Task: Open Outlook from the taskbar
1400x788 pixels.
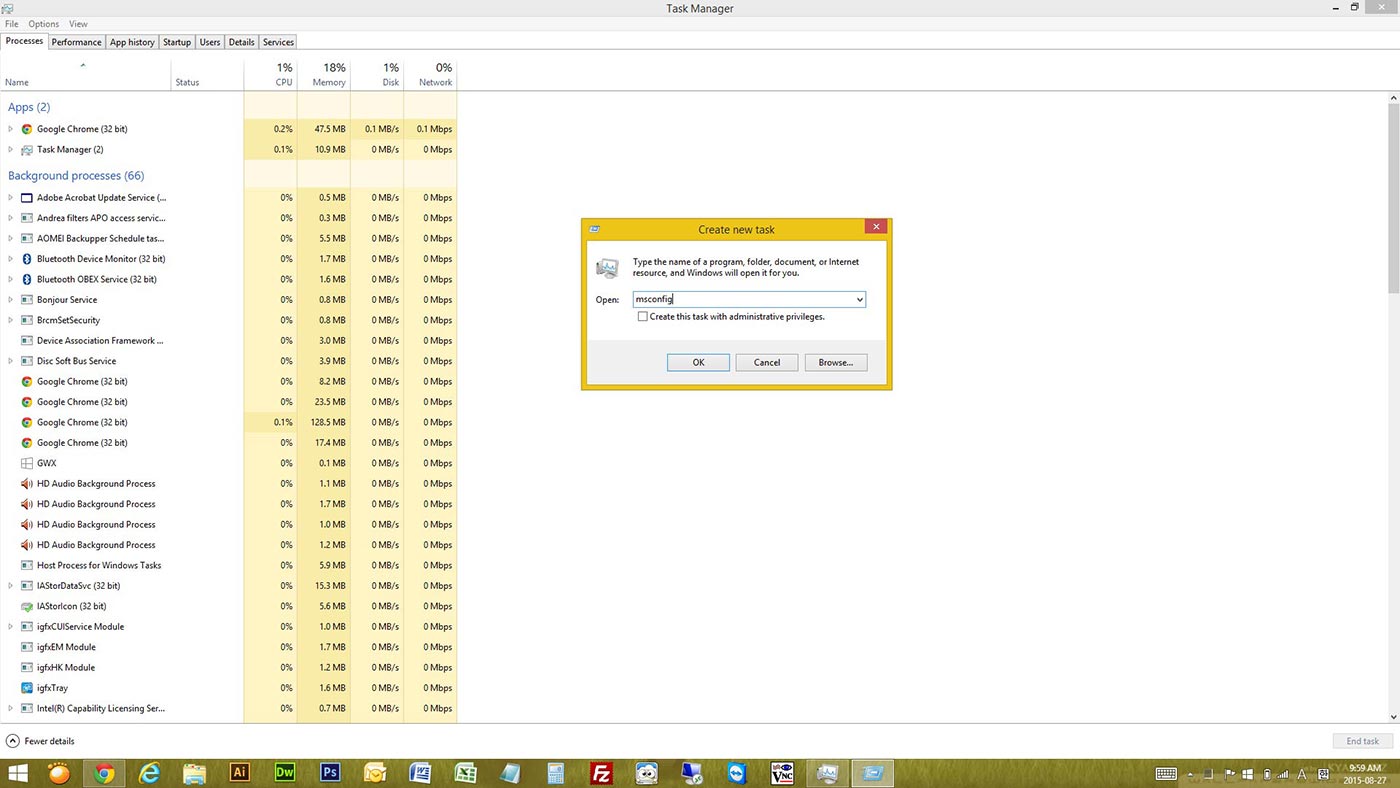Action: pyautogui.click(x=375, y=772)
